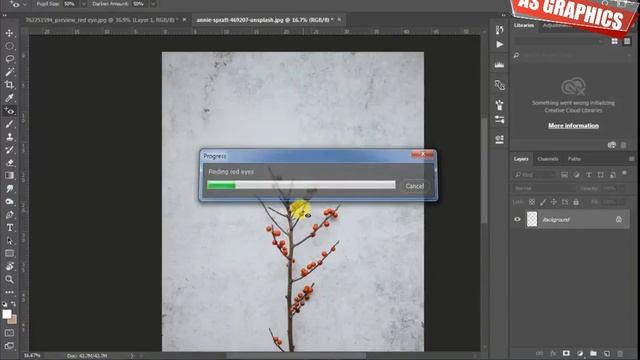This screenshot has width=640, height=360.
Task: Click Cancel in Progress dialog
Action: tap(415, 186)
